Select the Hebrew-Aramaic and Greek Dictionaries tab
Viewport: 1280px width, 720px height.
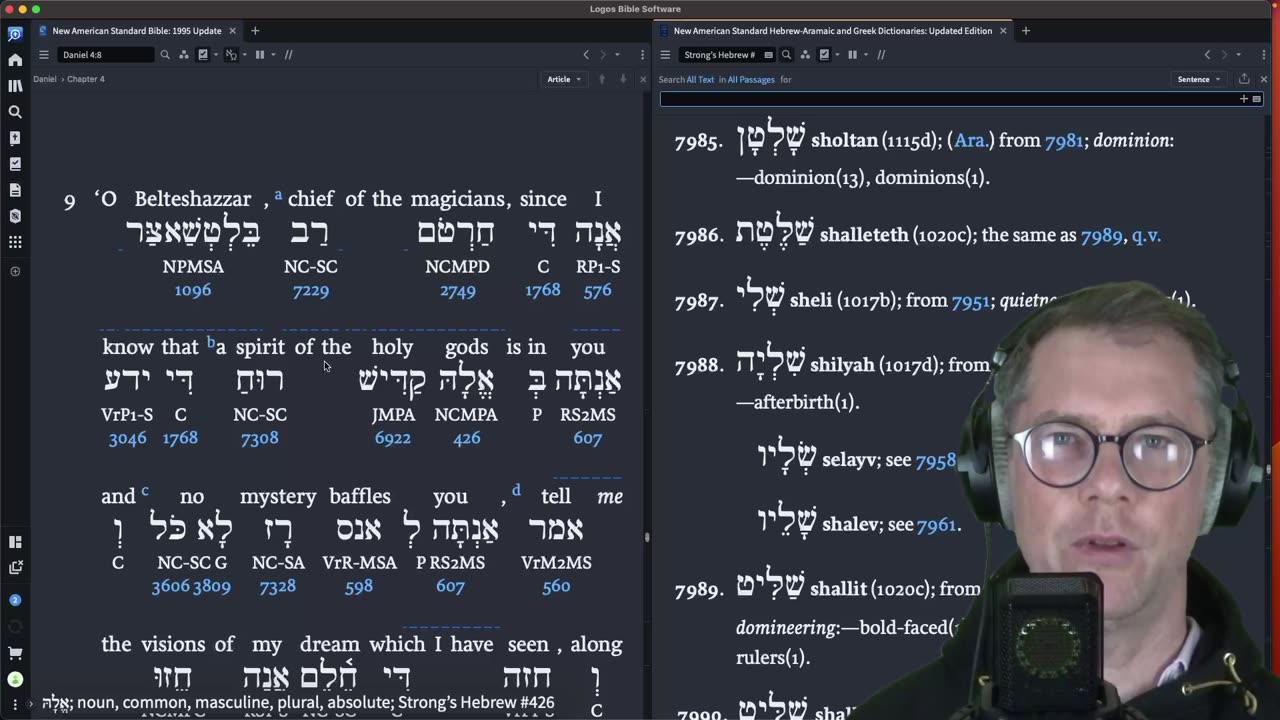point(833,31)
